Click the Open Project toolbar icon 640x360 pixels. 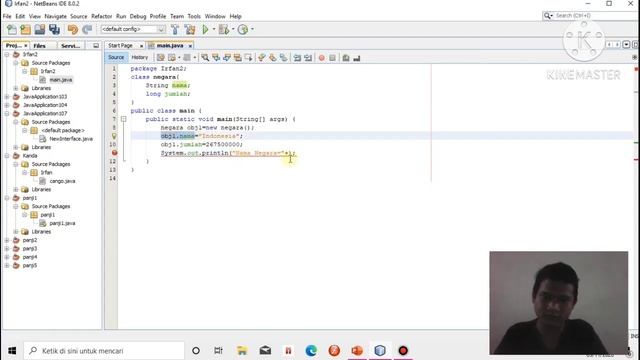point(40,29)
